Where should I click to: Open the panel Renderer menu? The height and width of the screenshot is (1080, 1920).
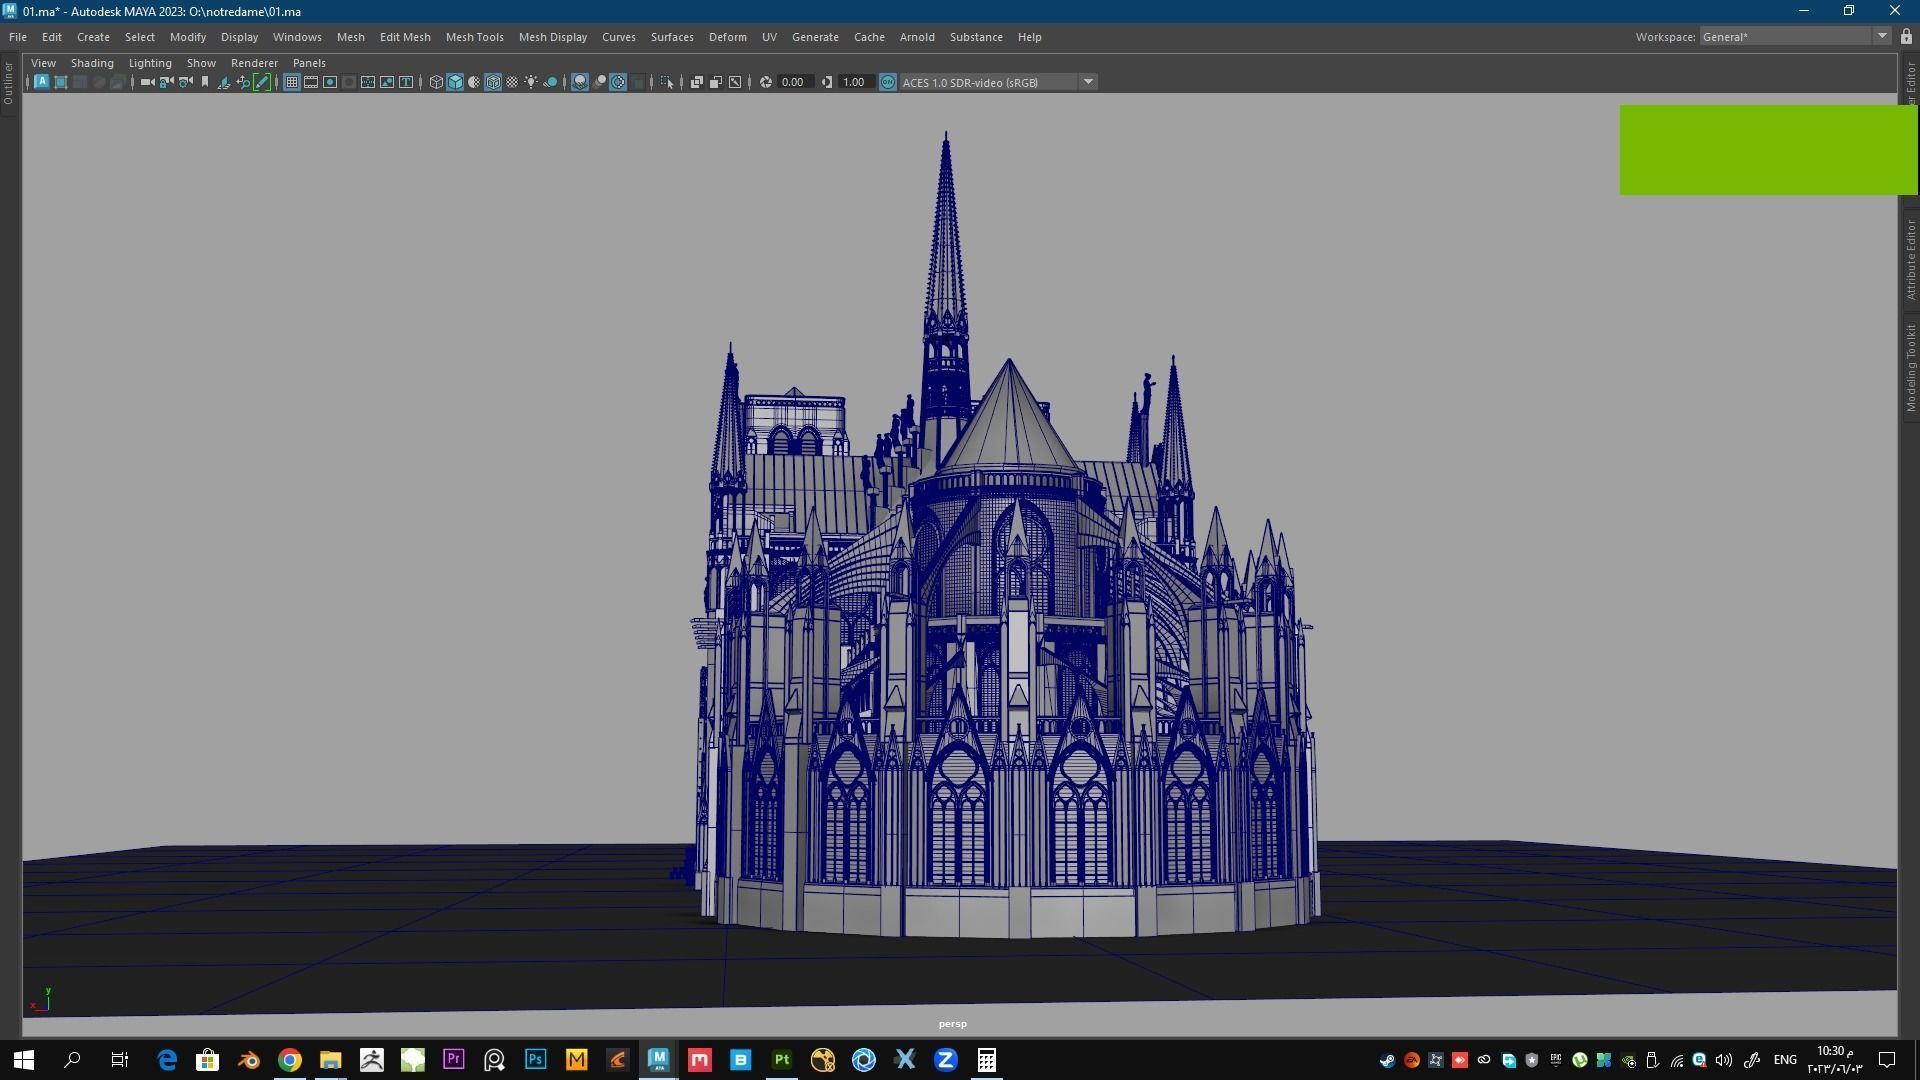(254, 63)
